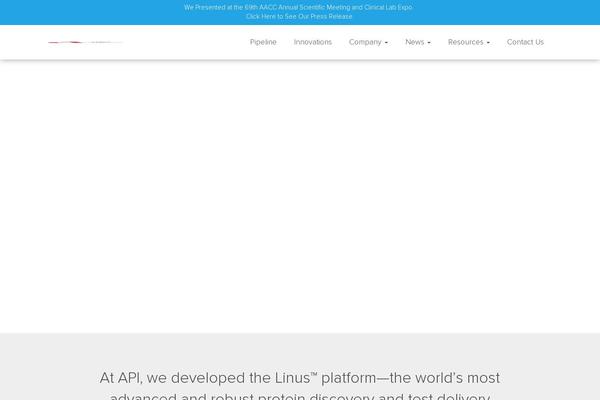Expand the News dropdown menu

click(418, 42)
